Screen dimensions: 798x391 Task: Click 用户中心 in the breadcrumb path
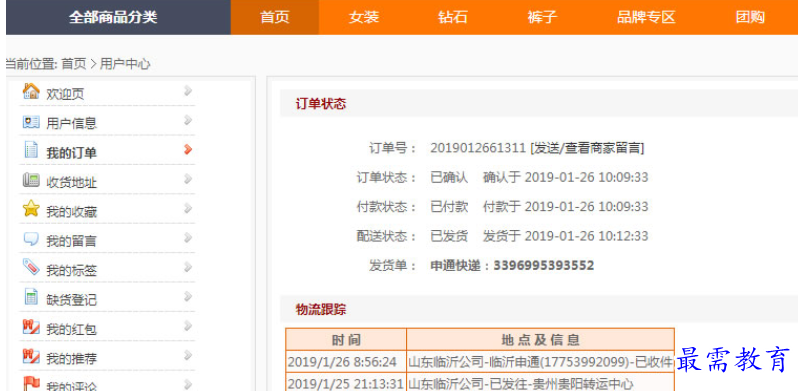tap(125, 64)
